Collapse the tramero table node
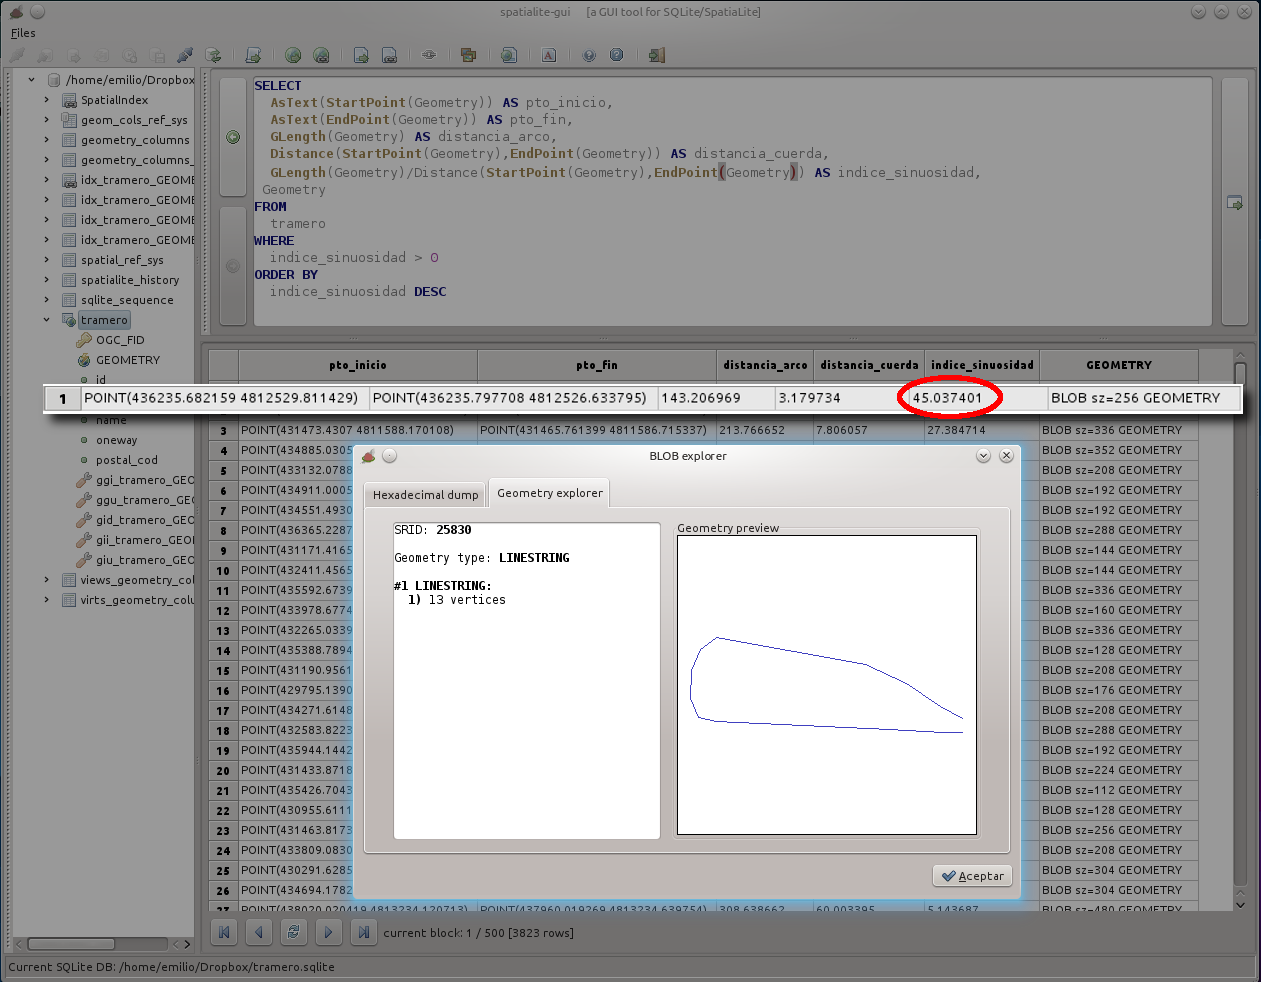This screenshot has width=1266, height=982. pos(47,320)
